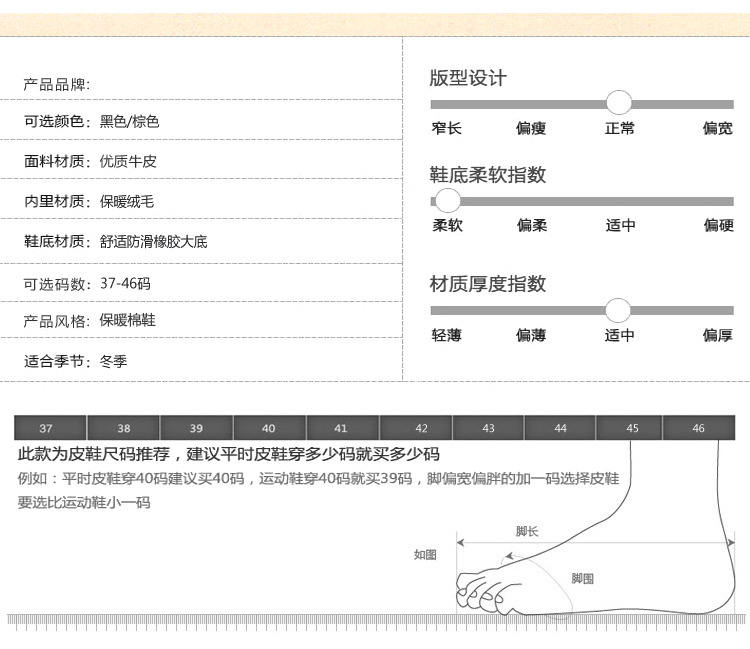Click the 材质厚度指数 slider handle
750x649 pixels.
tap(618, 310)
